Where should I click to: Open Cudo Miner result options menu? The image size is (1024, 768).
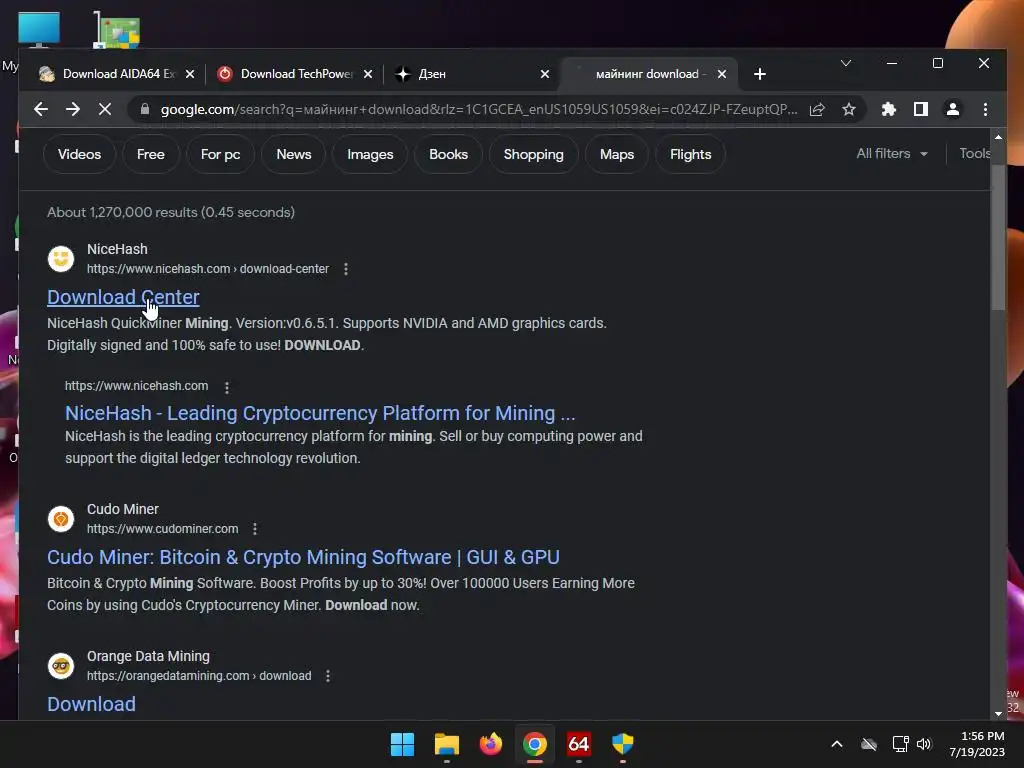tap(255, 529)
